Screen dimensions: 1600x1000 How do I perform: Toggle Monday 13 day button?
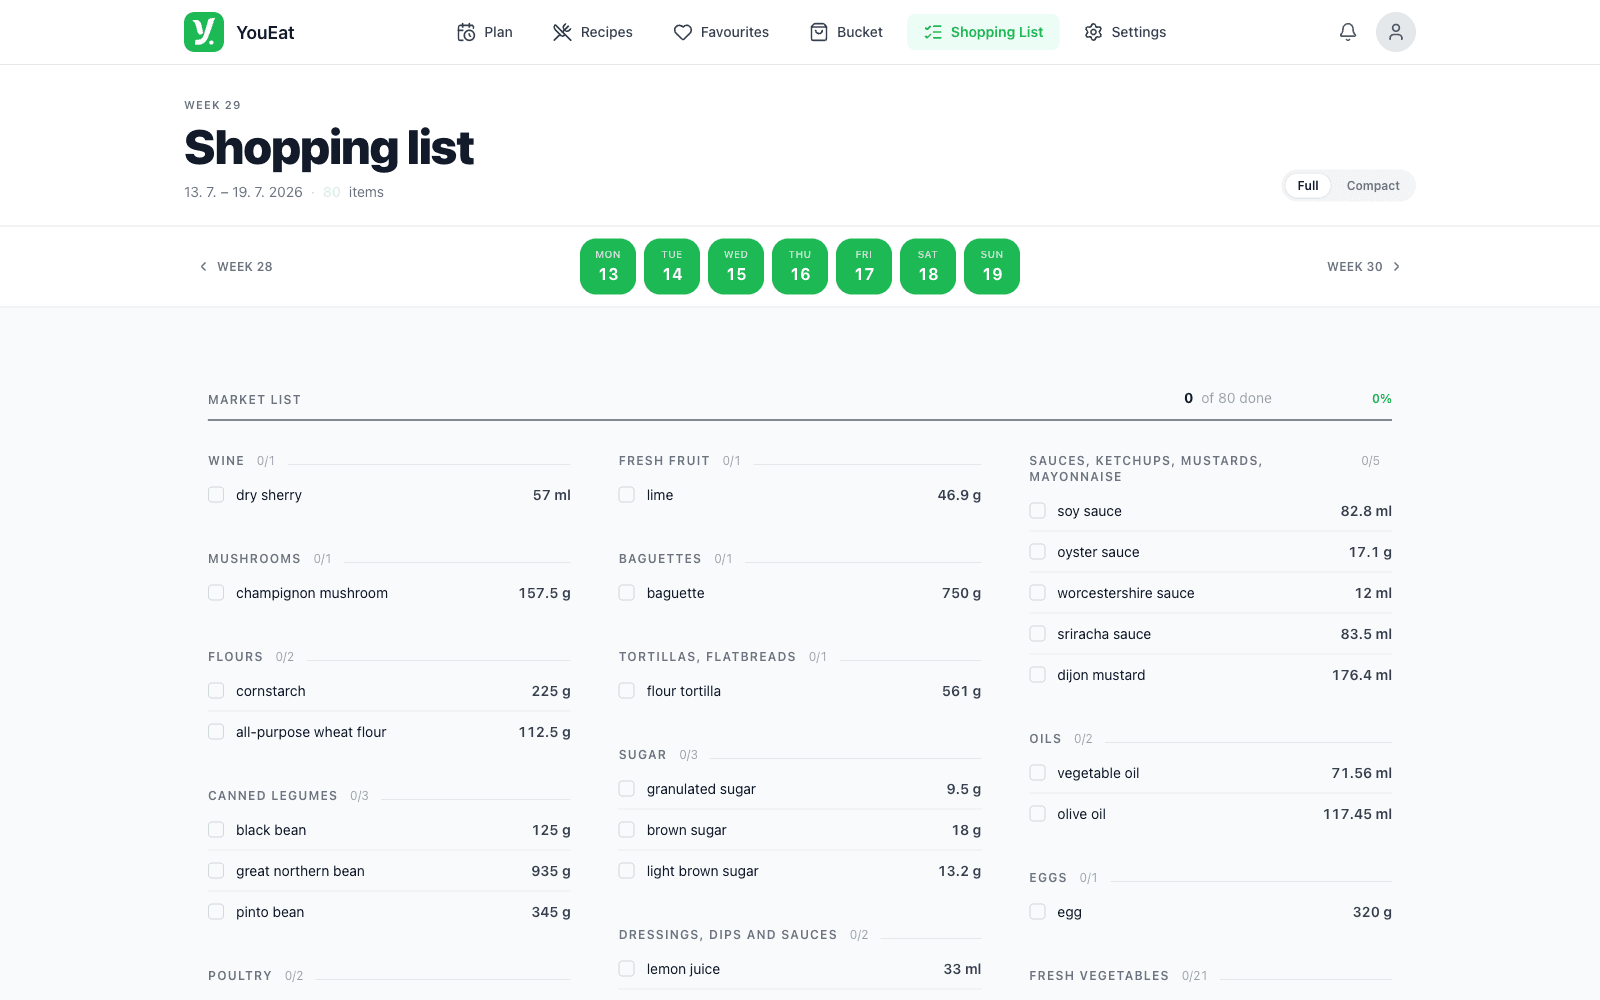(608, 267)
